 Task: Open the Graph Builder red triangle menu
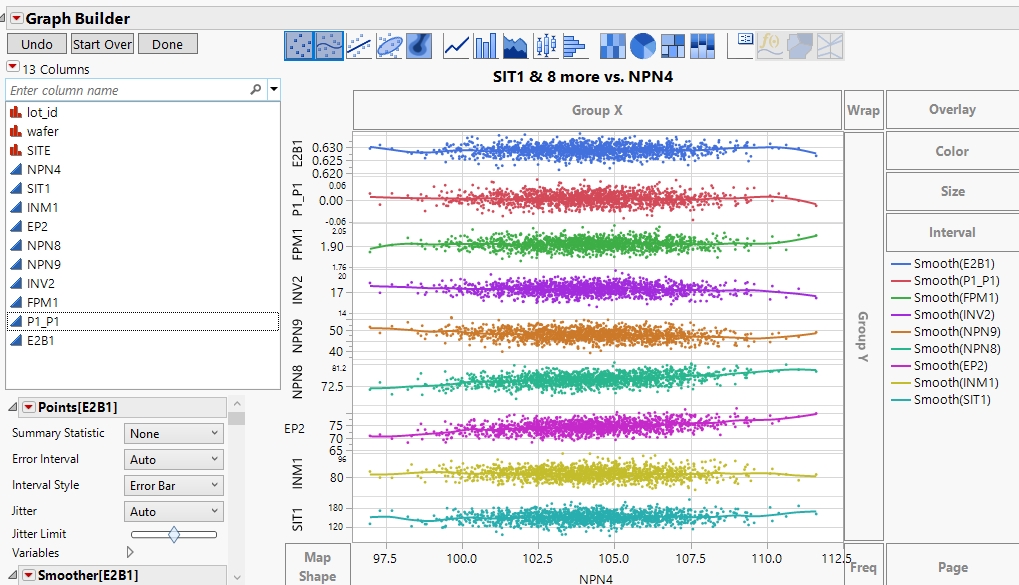16,18
